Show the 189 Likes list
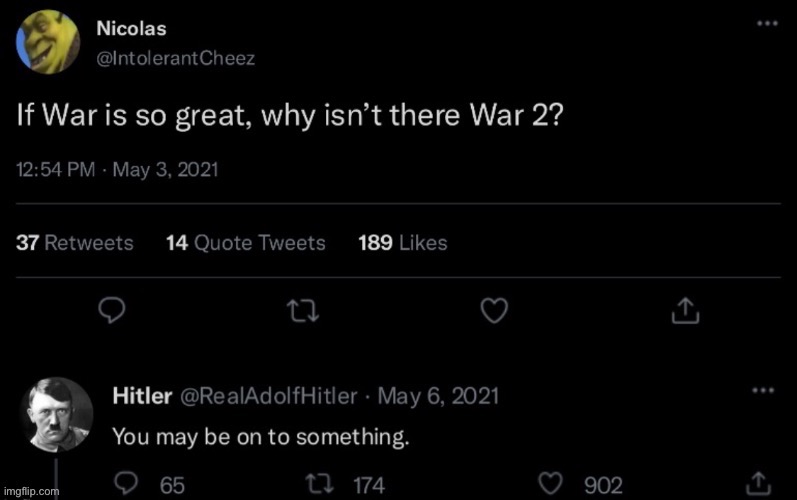This screenshot has height=500, width=797. pos(403,243)
